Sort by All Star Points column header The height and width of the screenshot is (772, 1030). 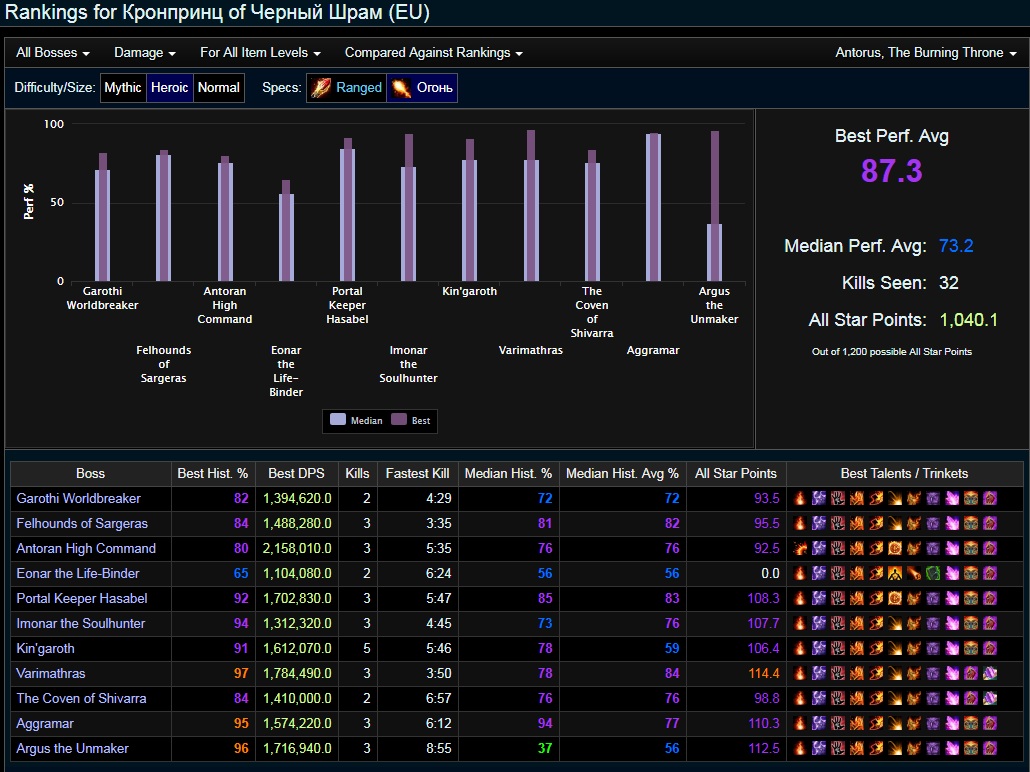[736, 473]
